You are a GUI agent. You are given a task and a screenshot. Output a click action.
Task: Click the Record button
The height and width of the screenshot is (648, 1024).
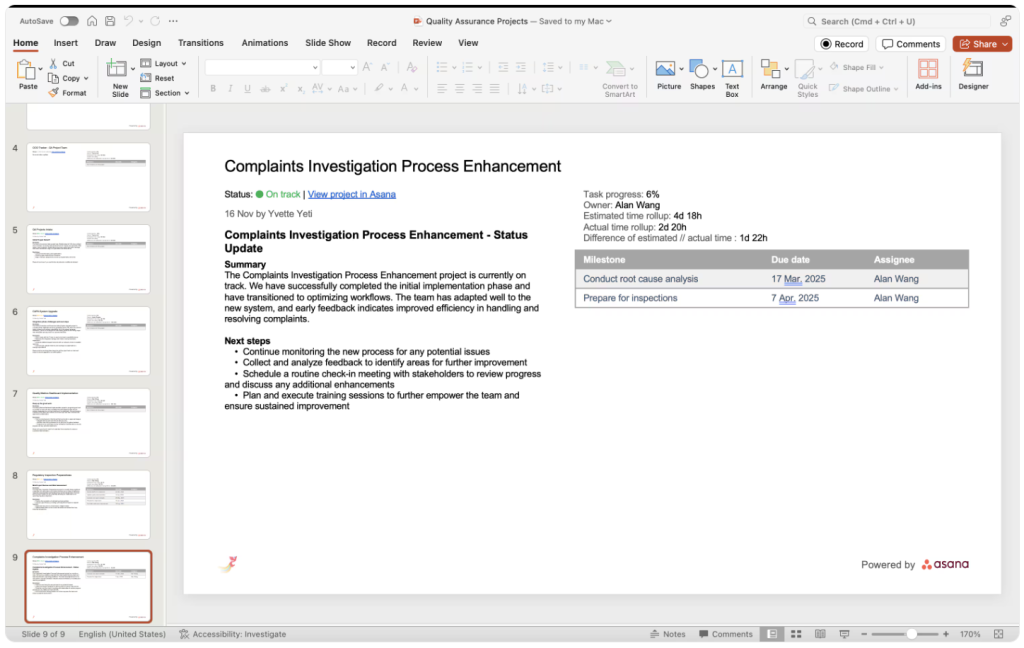[x=842, y=44]
